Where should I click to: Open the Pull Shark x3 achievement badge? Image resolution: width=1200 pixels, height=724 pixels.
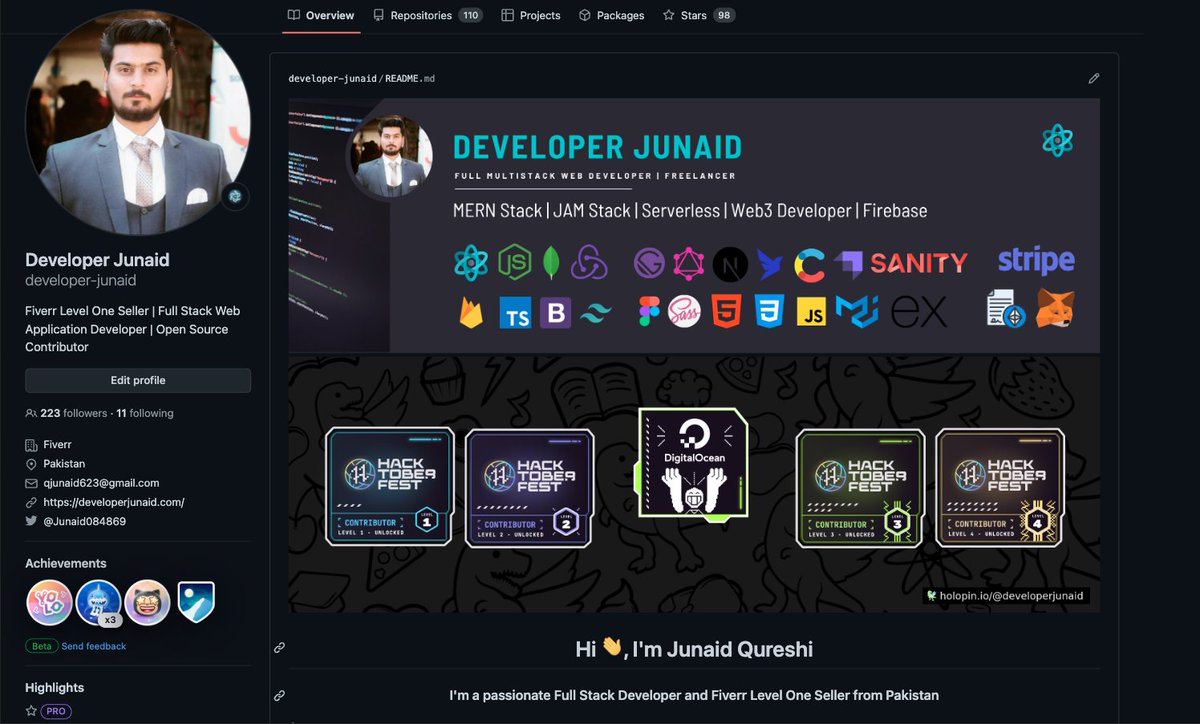pyautogui.click(x=98, y=602)
